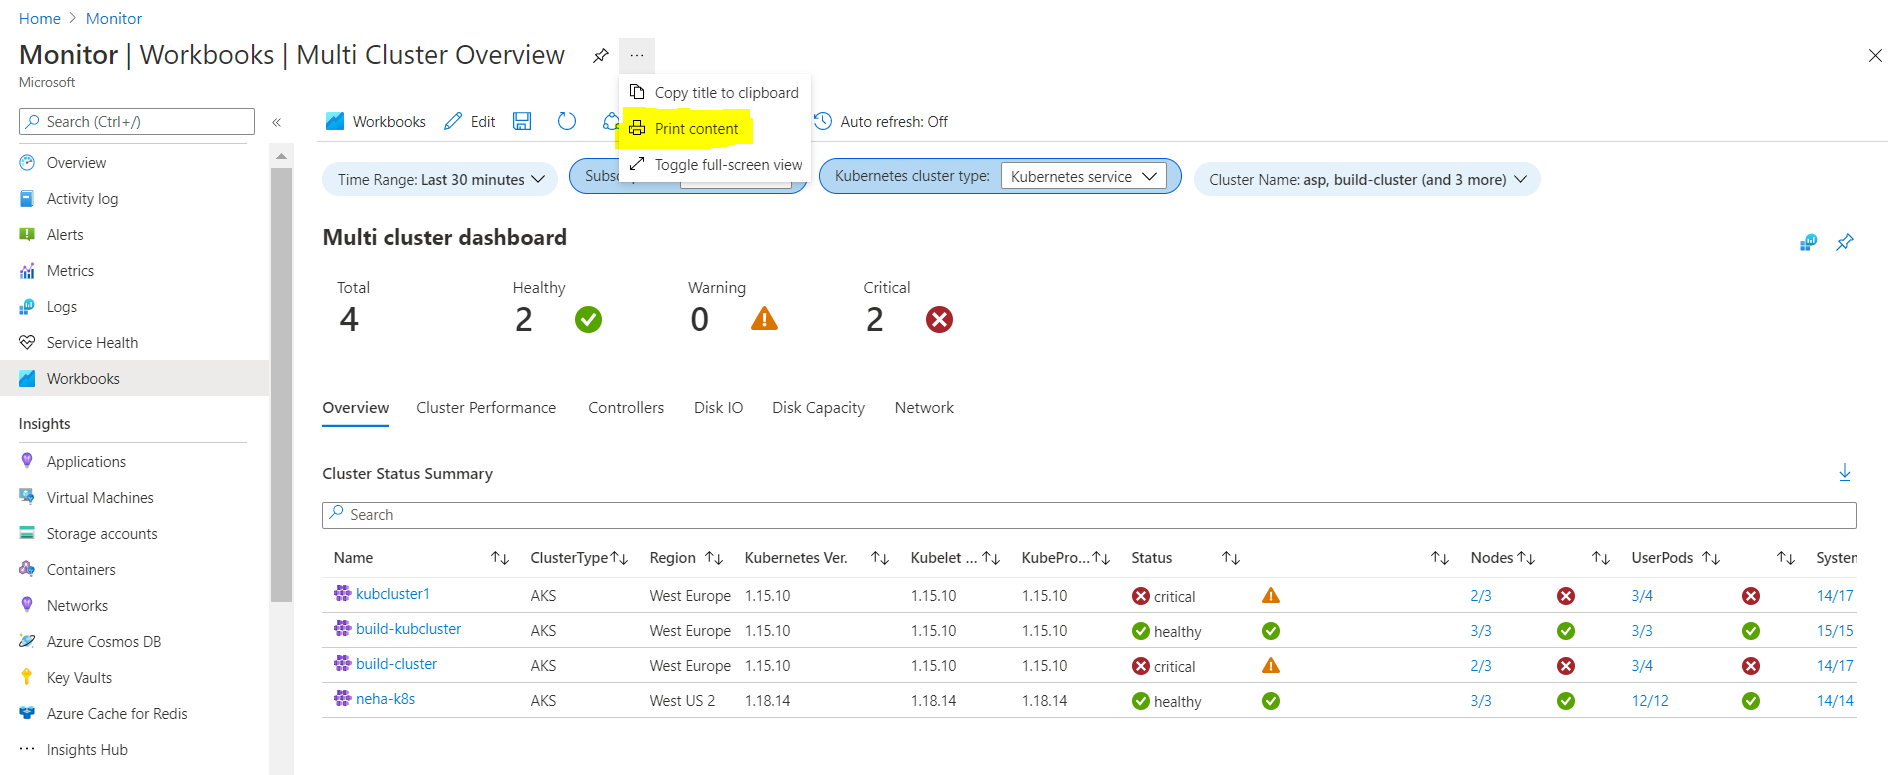The height and width of the screenshot is (775, 1888).
Task: Expand the Cluster Name filter
Action: click(1367, 179)
